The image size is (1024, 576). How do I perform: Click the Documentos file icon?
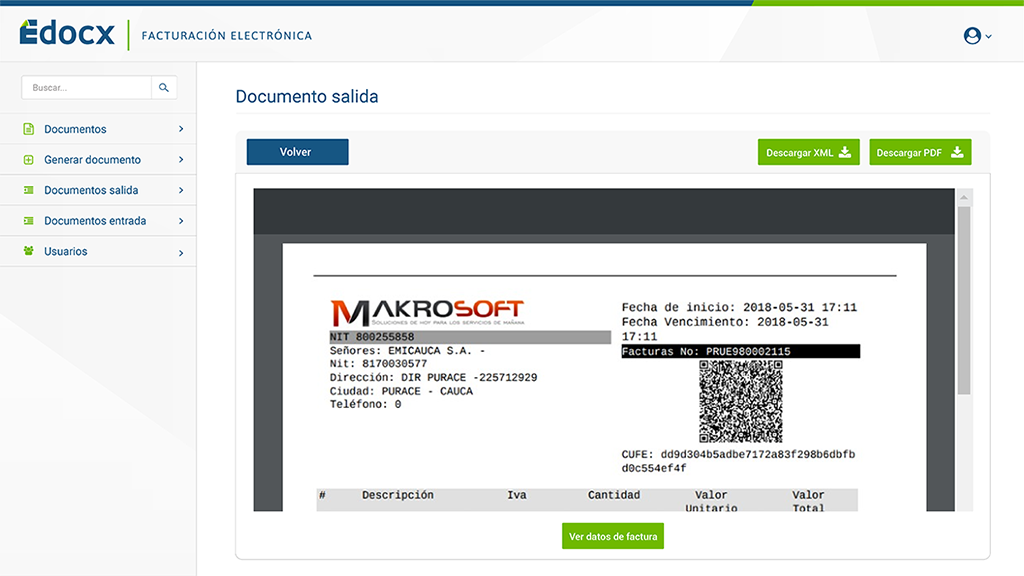[x=28, y=129]
